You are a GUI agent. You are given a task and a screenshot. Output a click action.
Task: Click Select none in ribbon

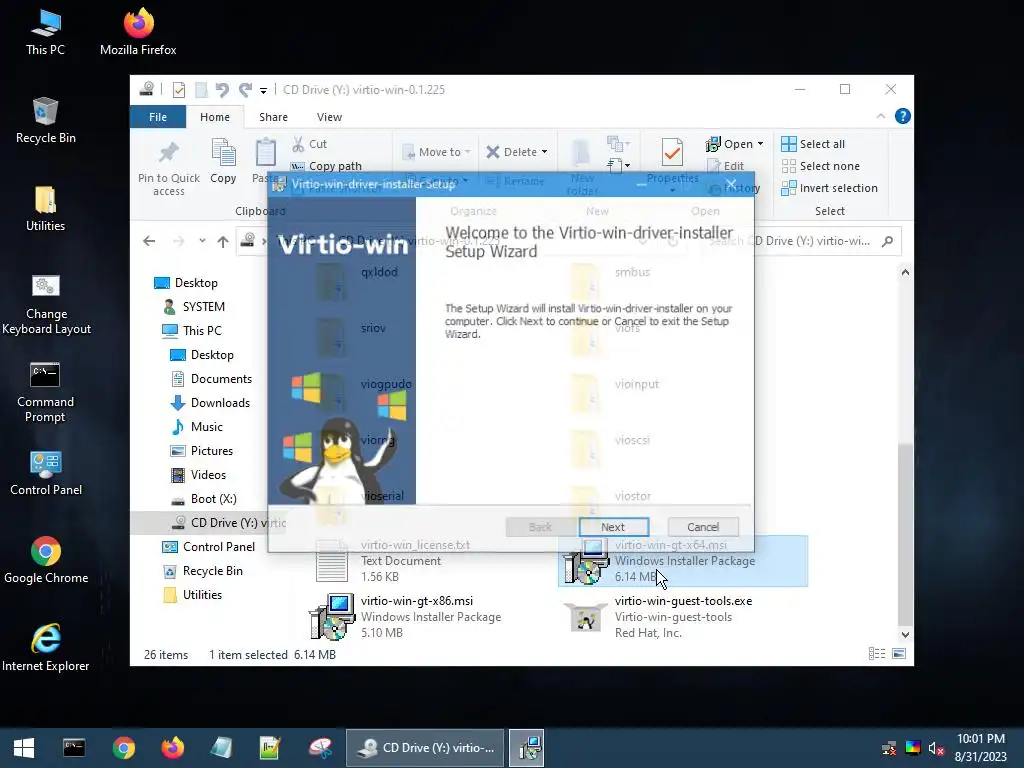tap(820, 166)
